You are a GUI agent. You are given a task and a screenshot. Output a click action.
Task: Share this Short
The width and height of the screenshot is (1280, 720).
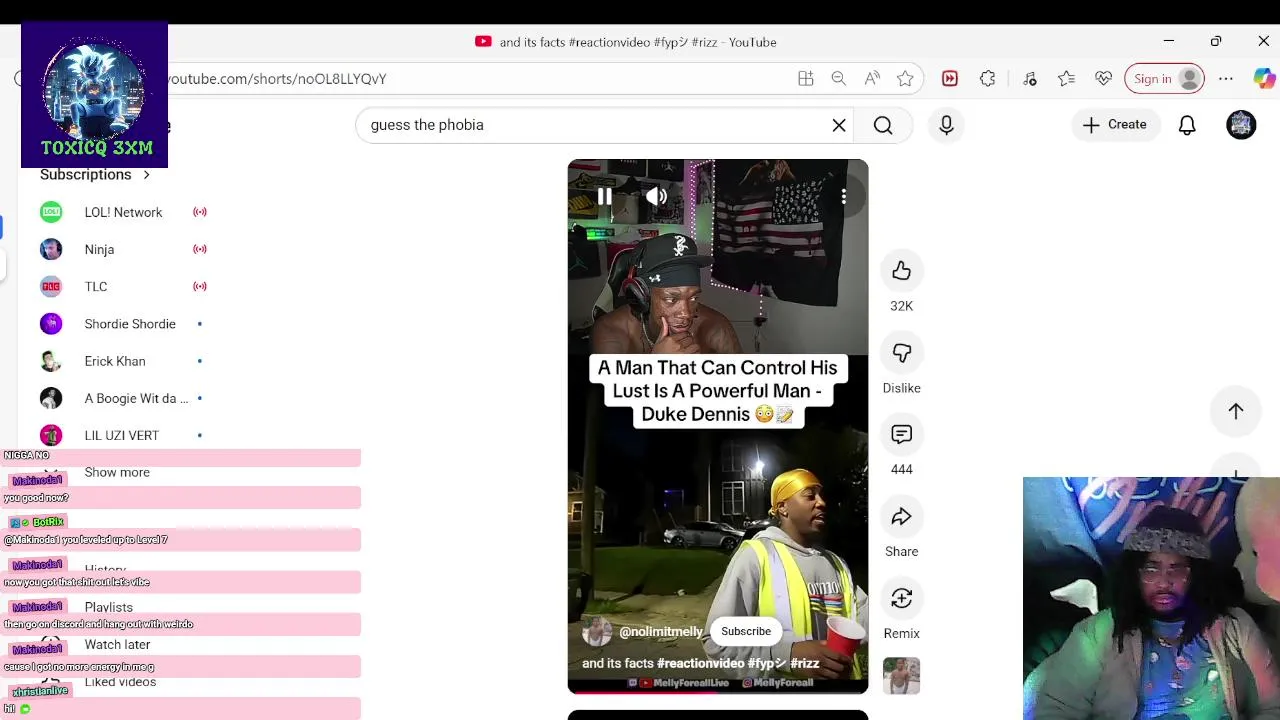902,517
